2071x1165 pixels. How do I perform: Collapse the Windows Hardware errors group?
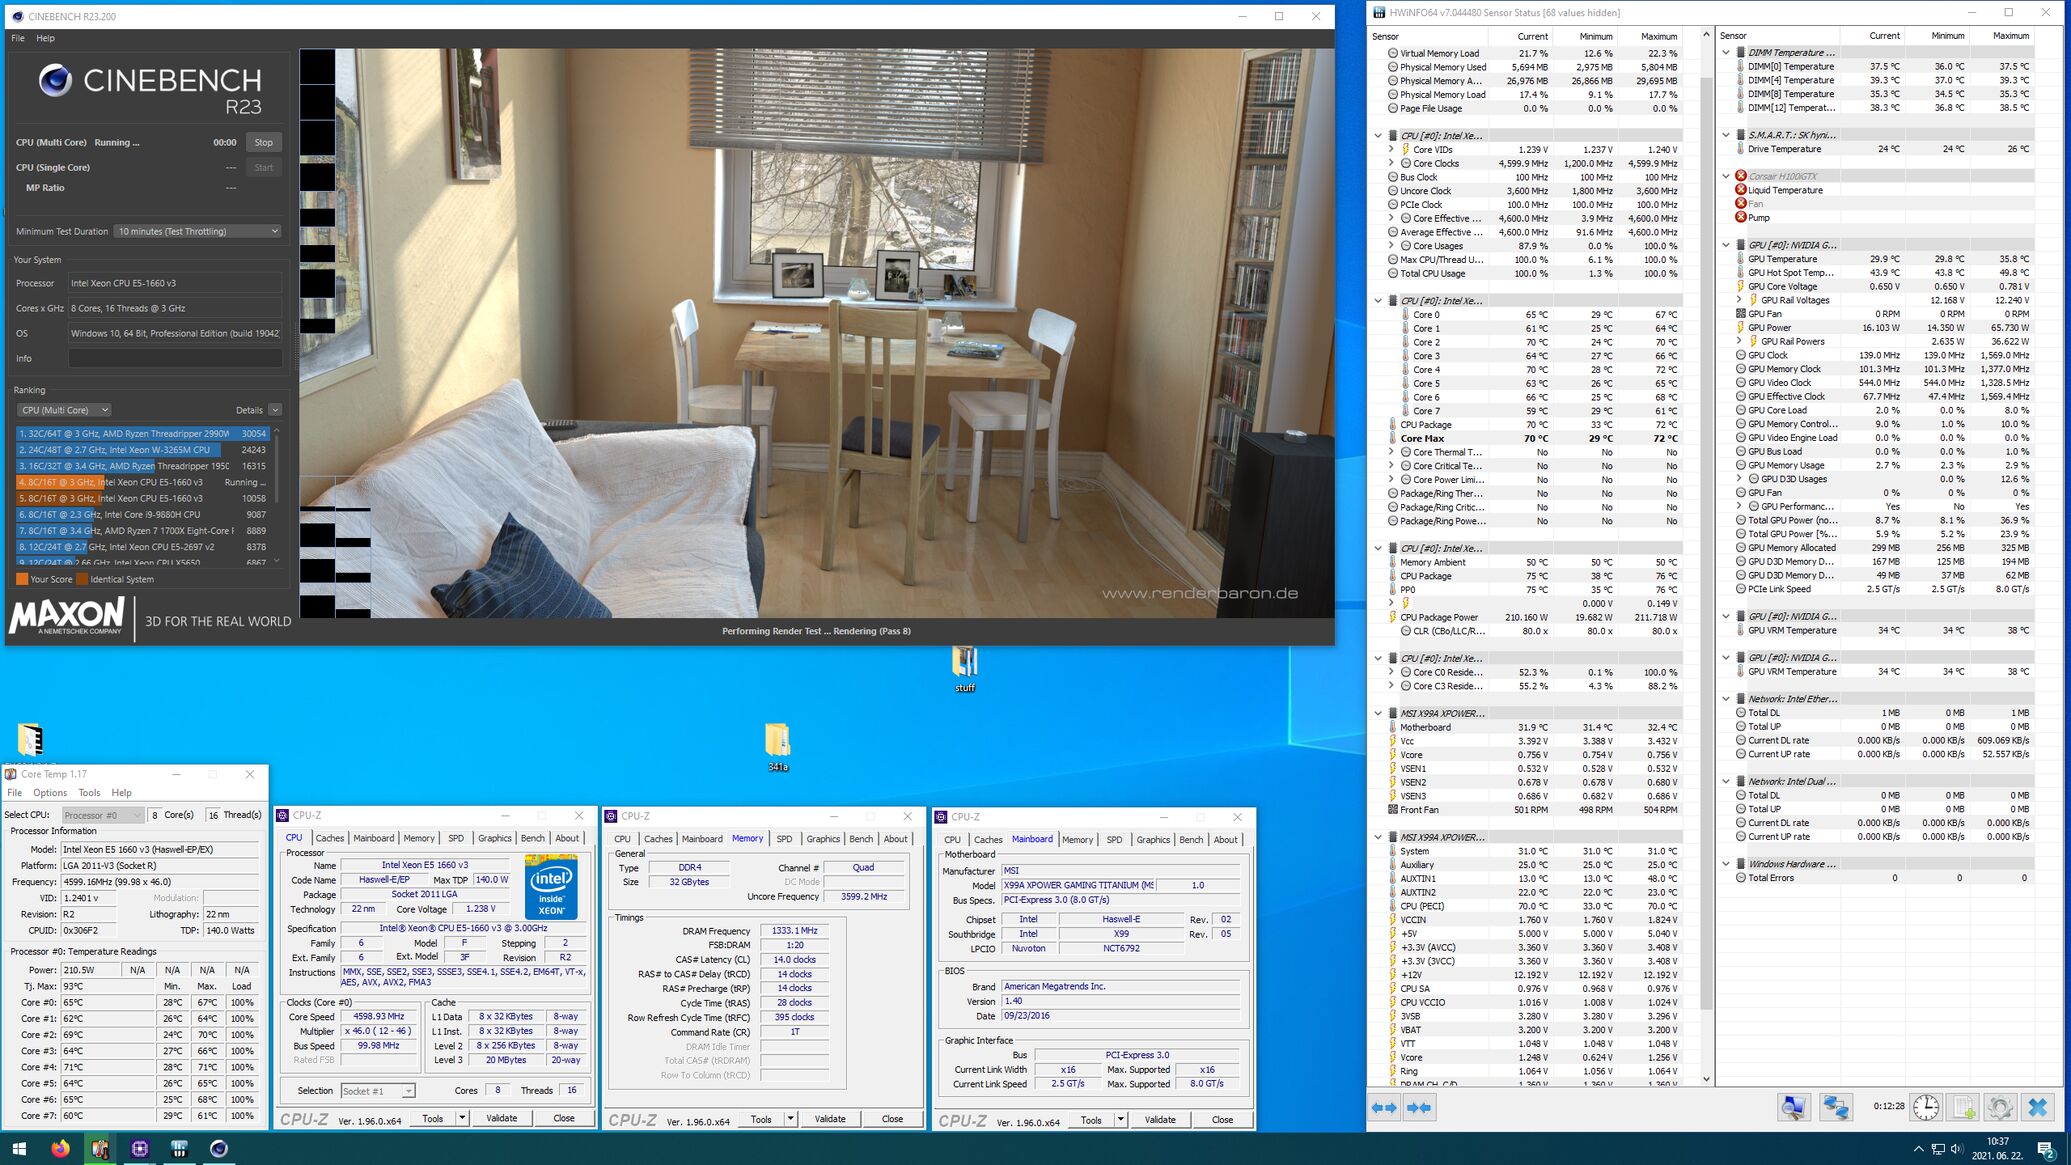(x=1727, y=864)
